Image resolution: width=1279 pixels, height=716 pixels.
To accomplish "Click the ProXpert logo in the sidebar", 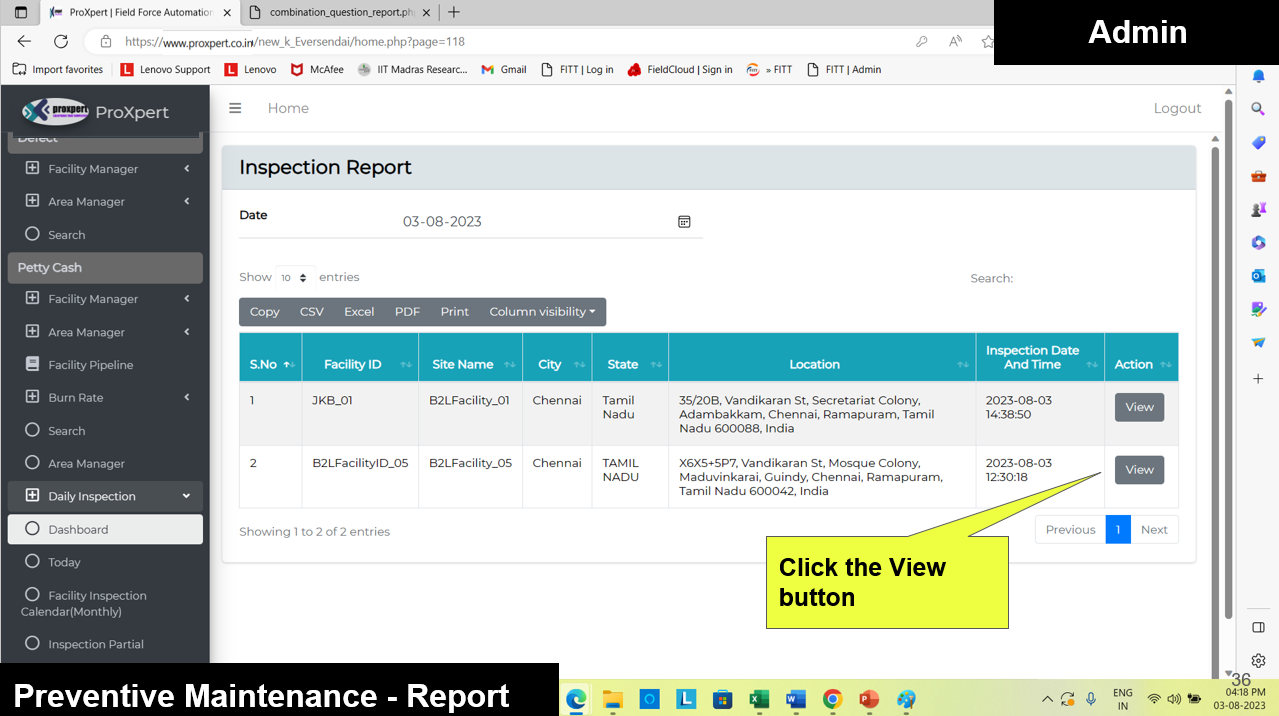I will 56,111.
